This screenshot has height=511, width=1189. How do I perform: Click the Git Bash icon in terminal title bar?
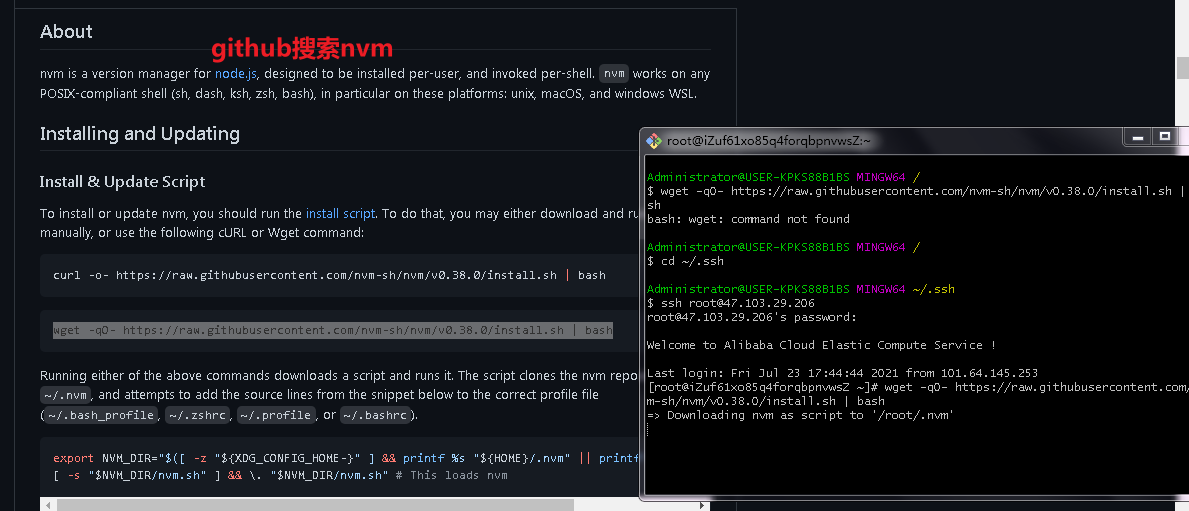(x=654, y=140)
